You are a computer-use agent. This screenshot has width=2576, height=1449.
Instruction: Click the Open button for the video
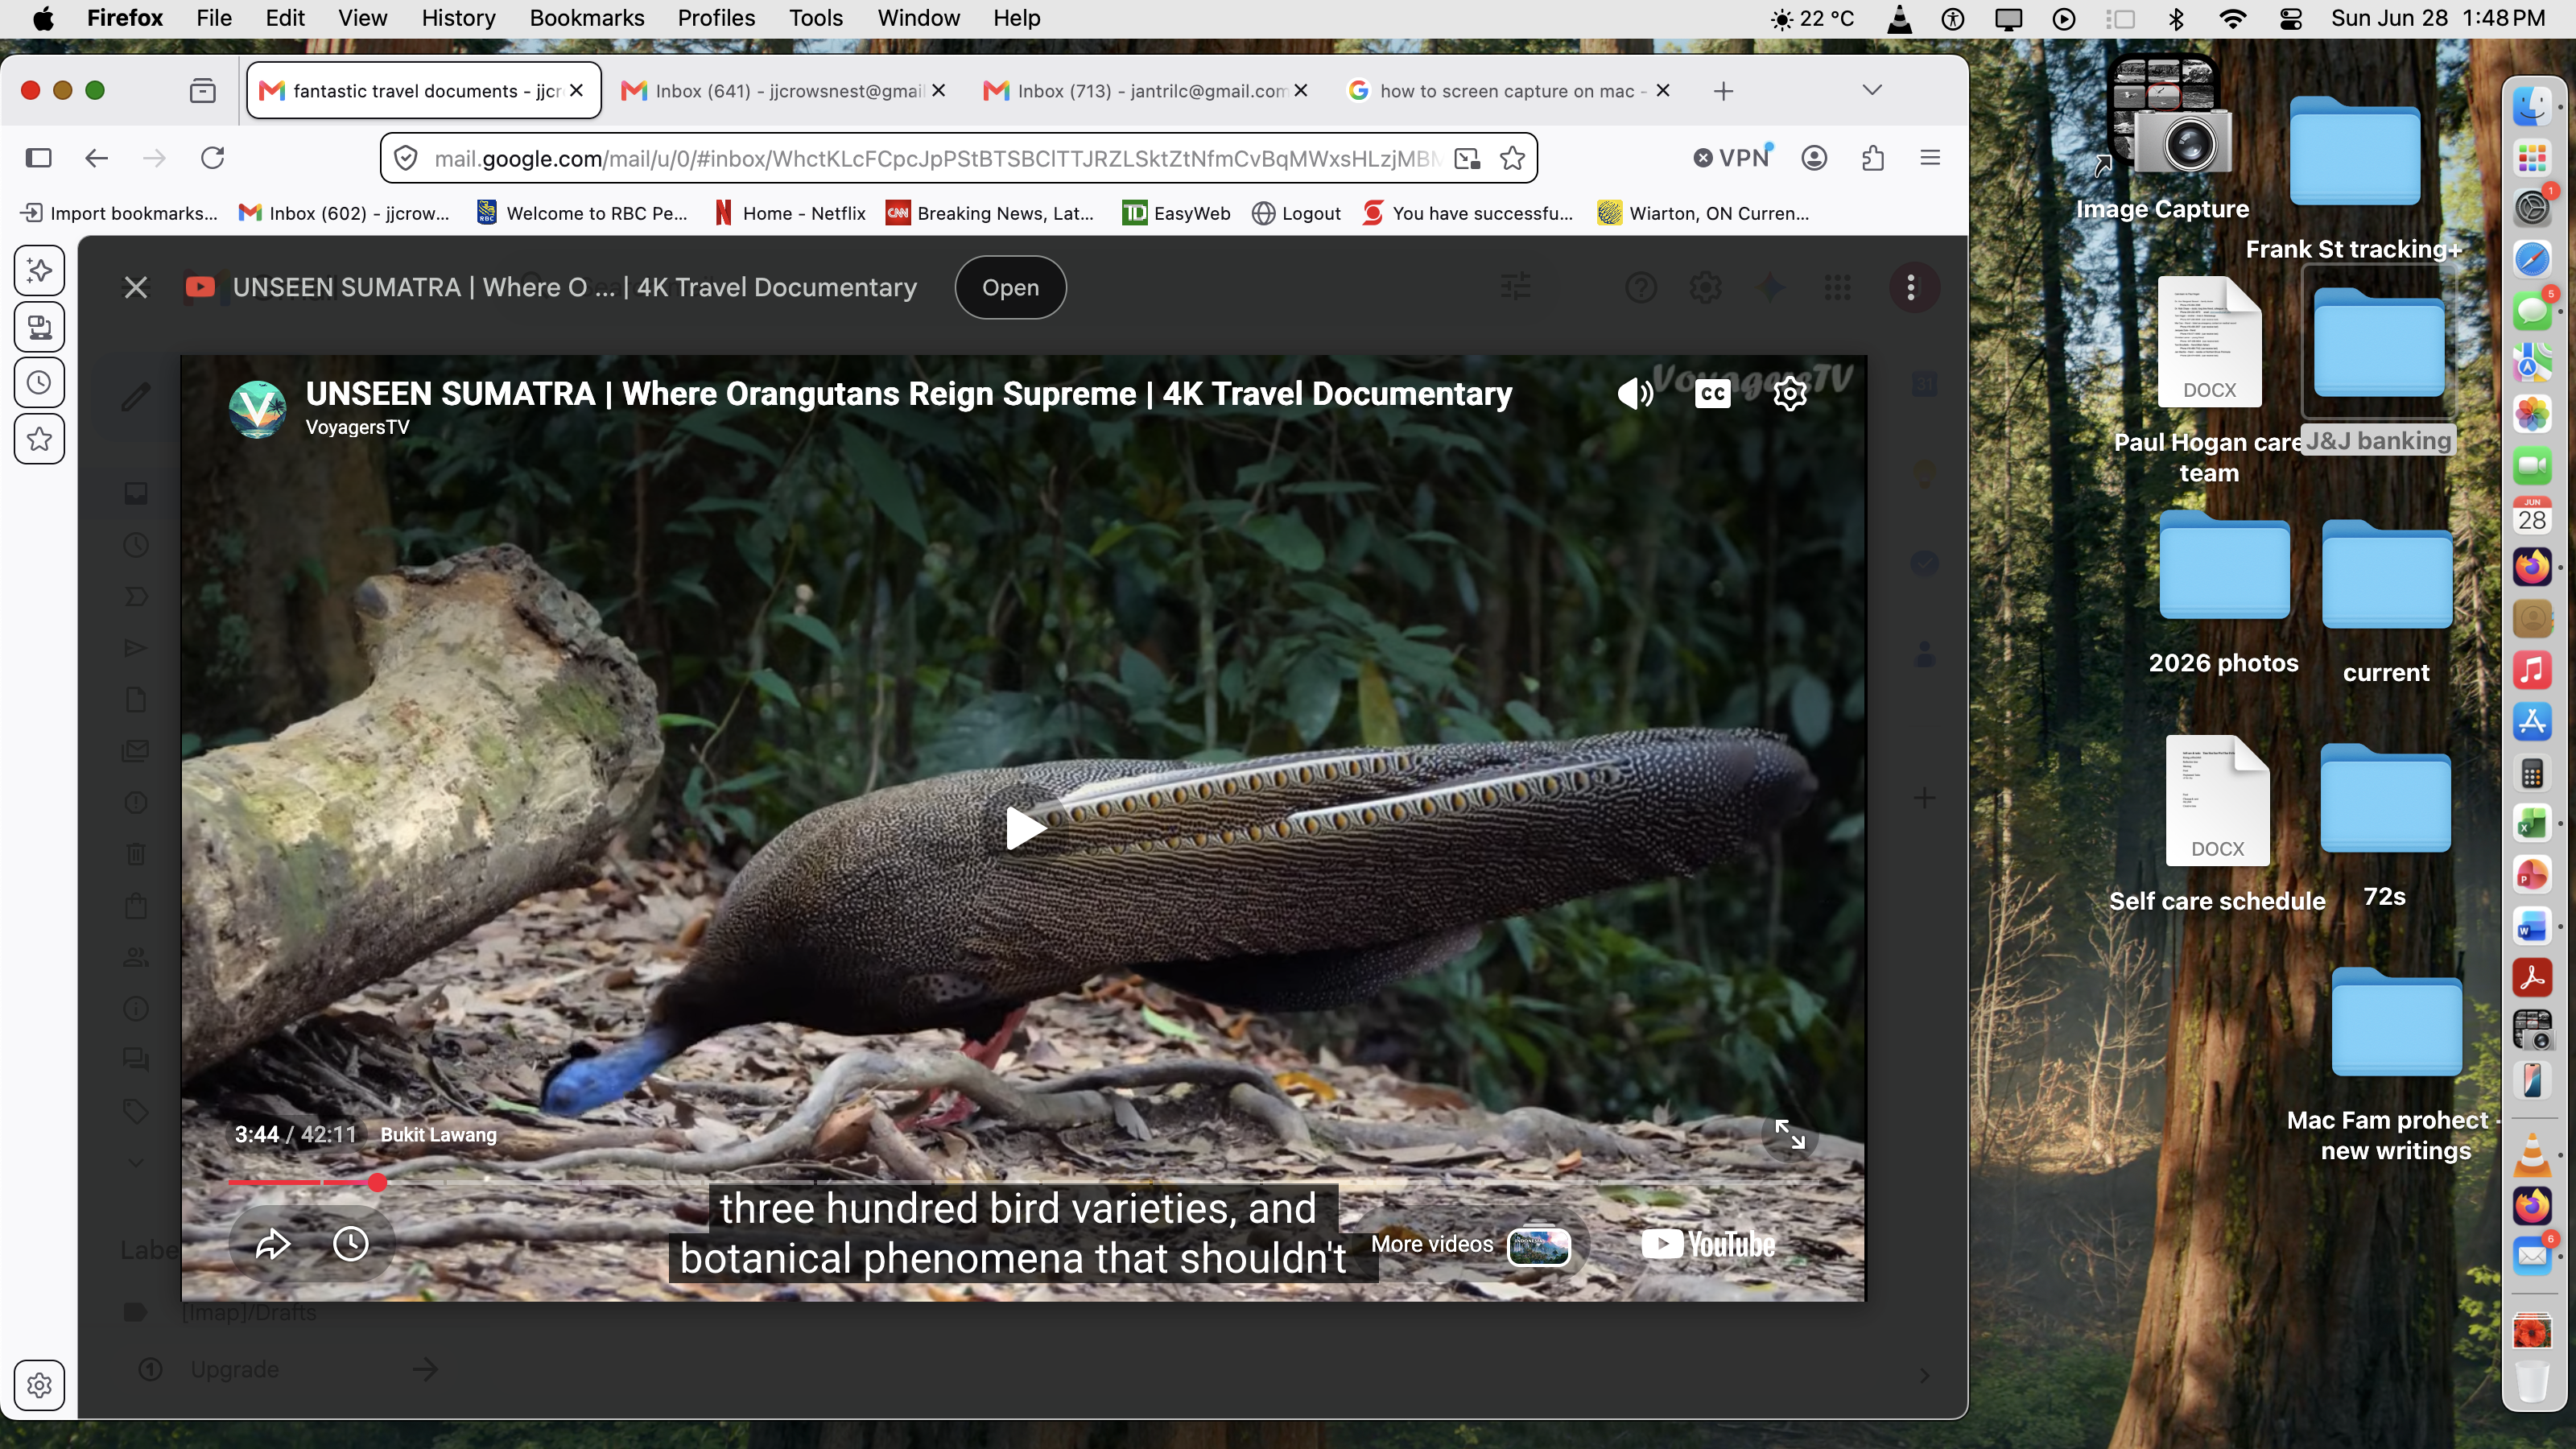click(x=1010, y=287)
